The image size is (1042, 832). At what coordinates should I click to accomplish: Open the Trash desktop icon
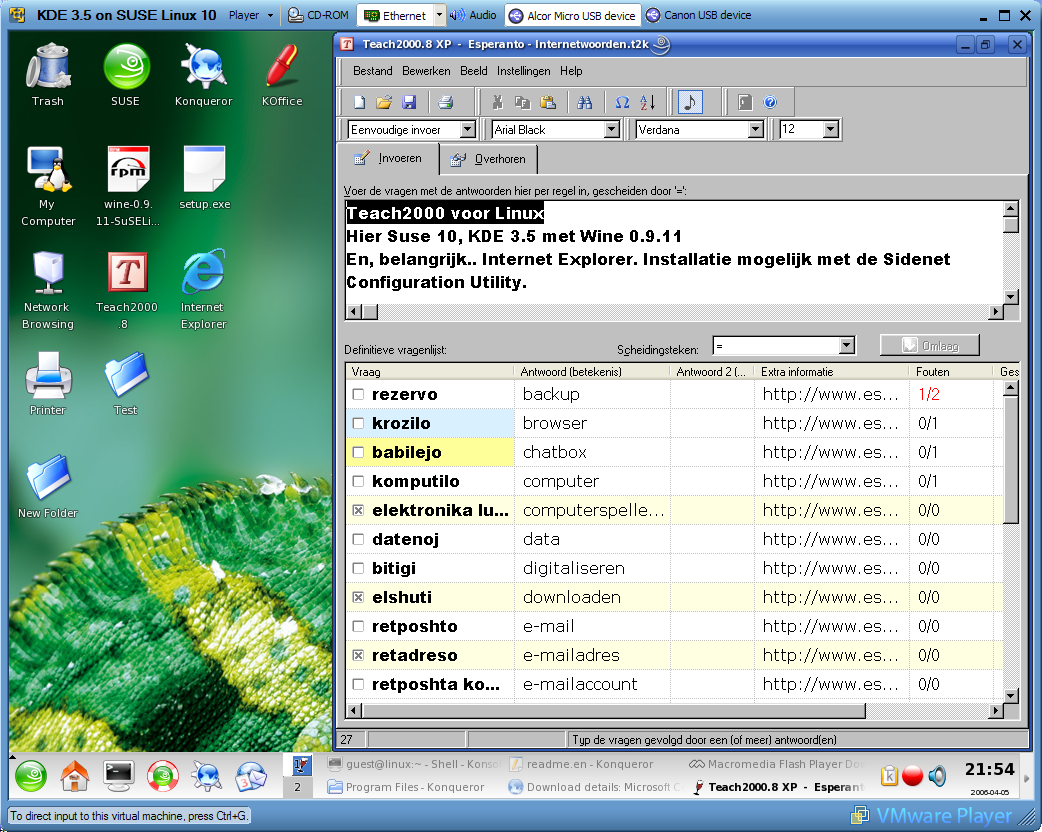(x=48, y=75)
